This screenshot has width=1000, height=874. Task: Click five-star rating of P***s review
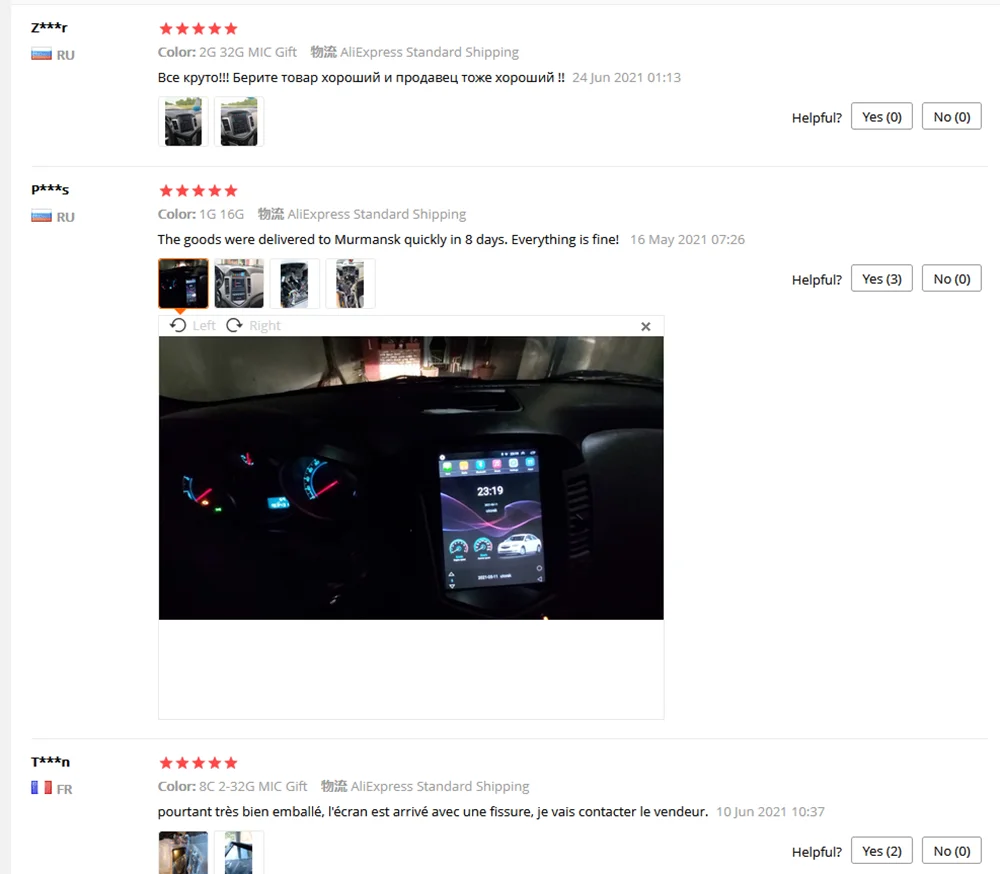(x=198, y=191)
